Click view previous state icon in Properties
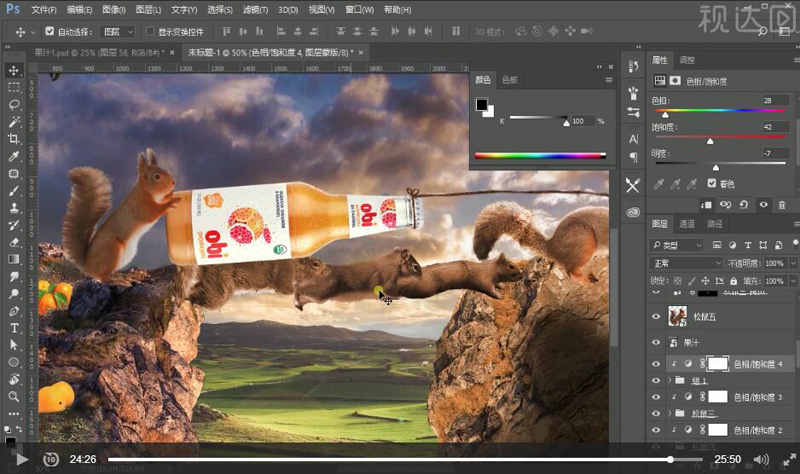Screen dimensions: 800x474 725,205
